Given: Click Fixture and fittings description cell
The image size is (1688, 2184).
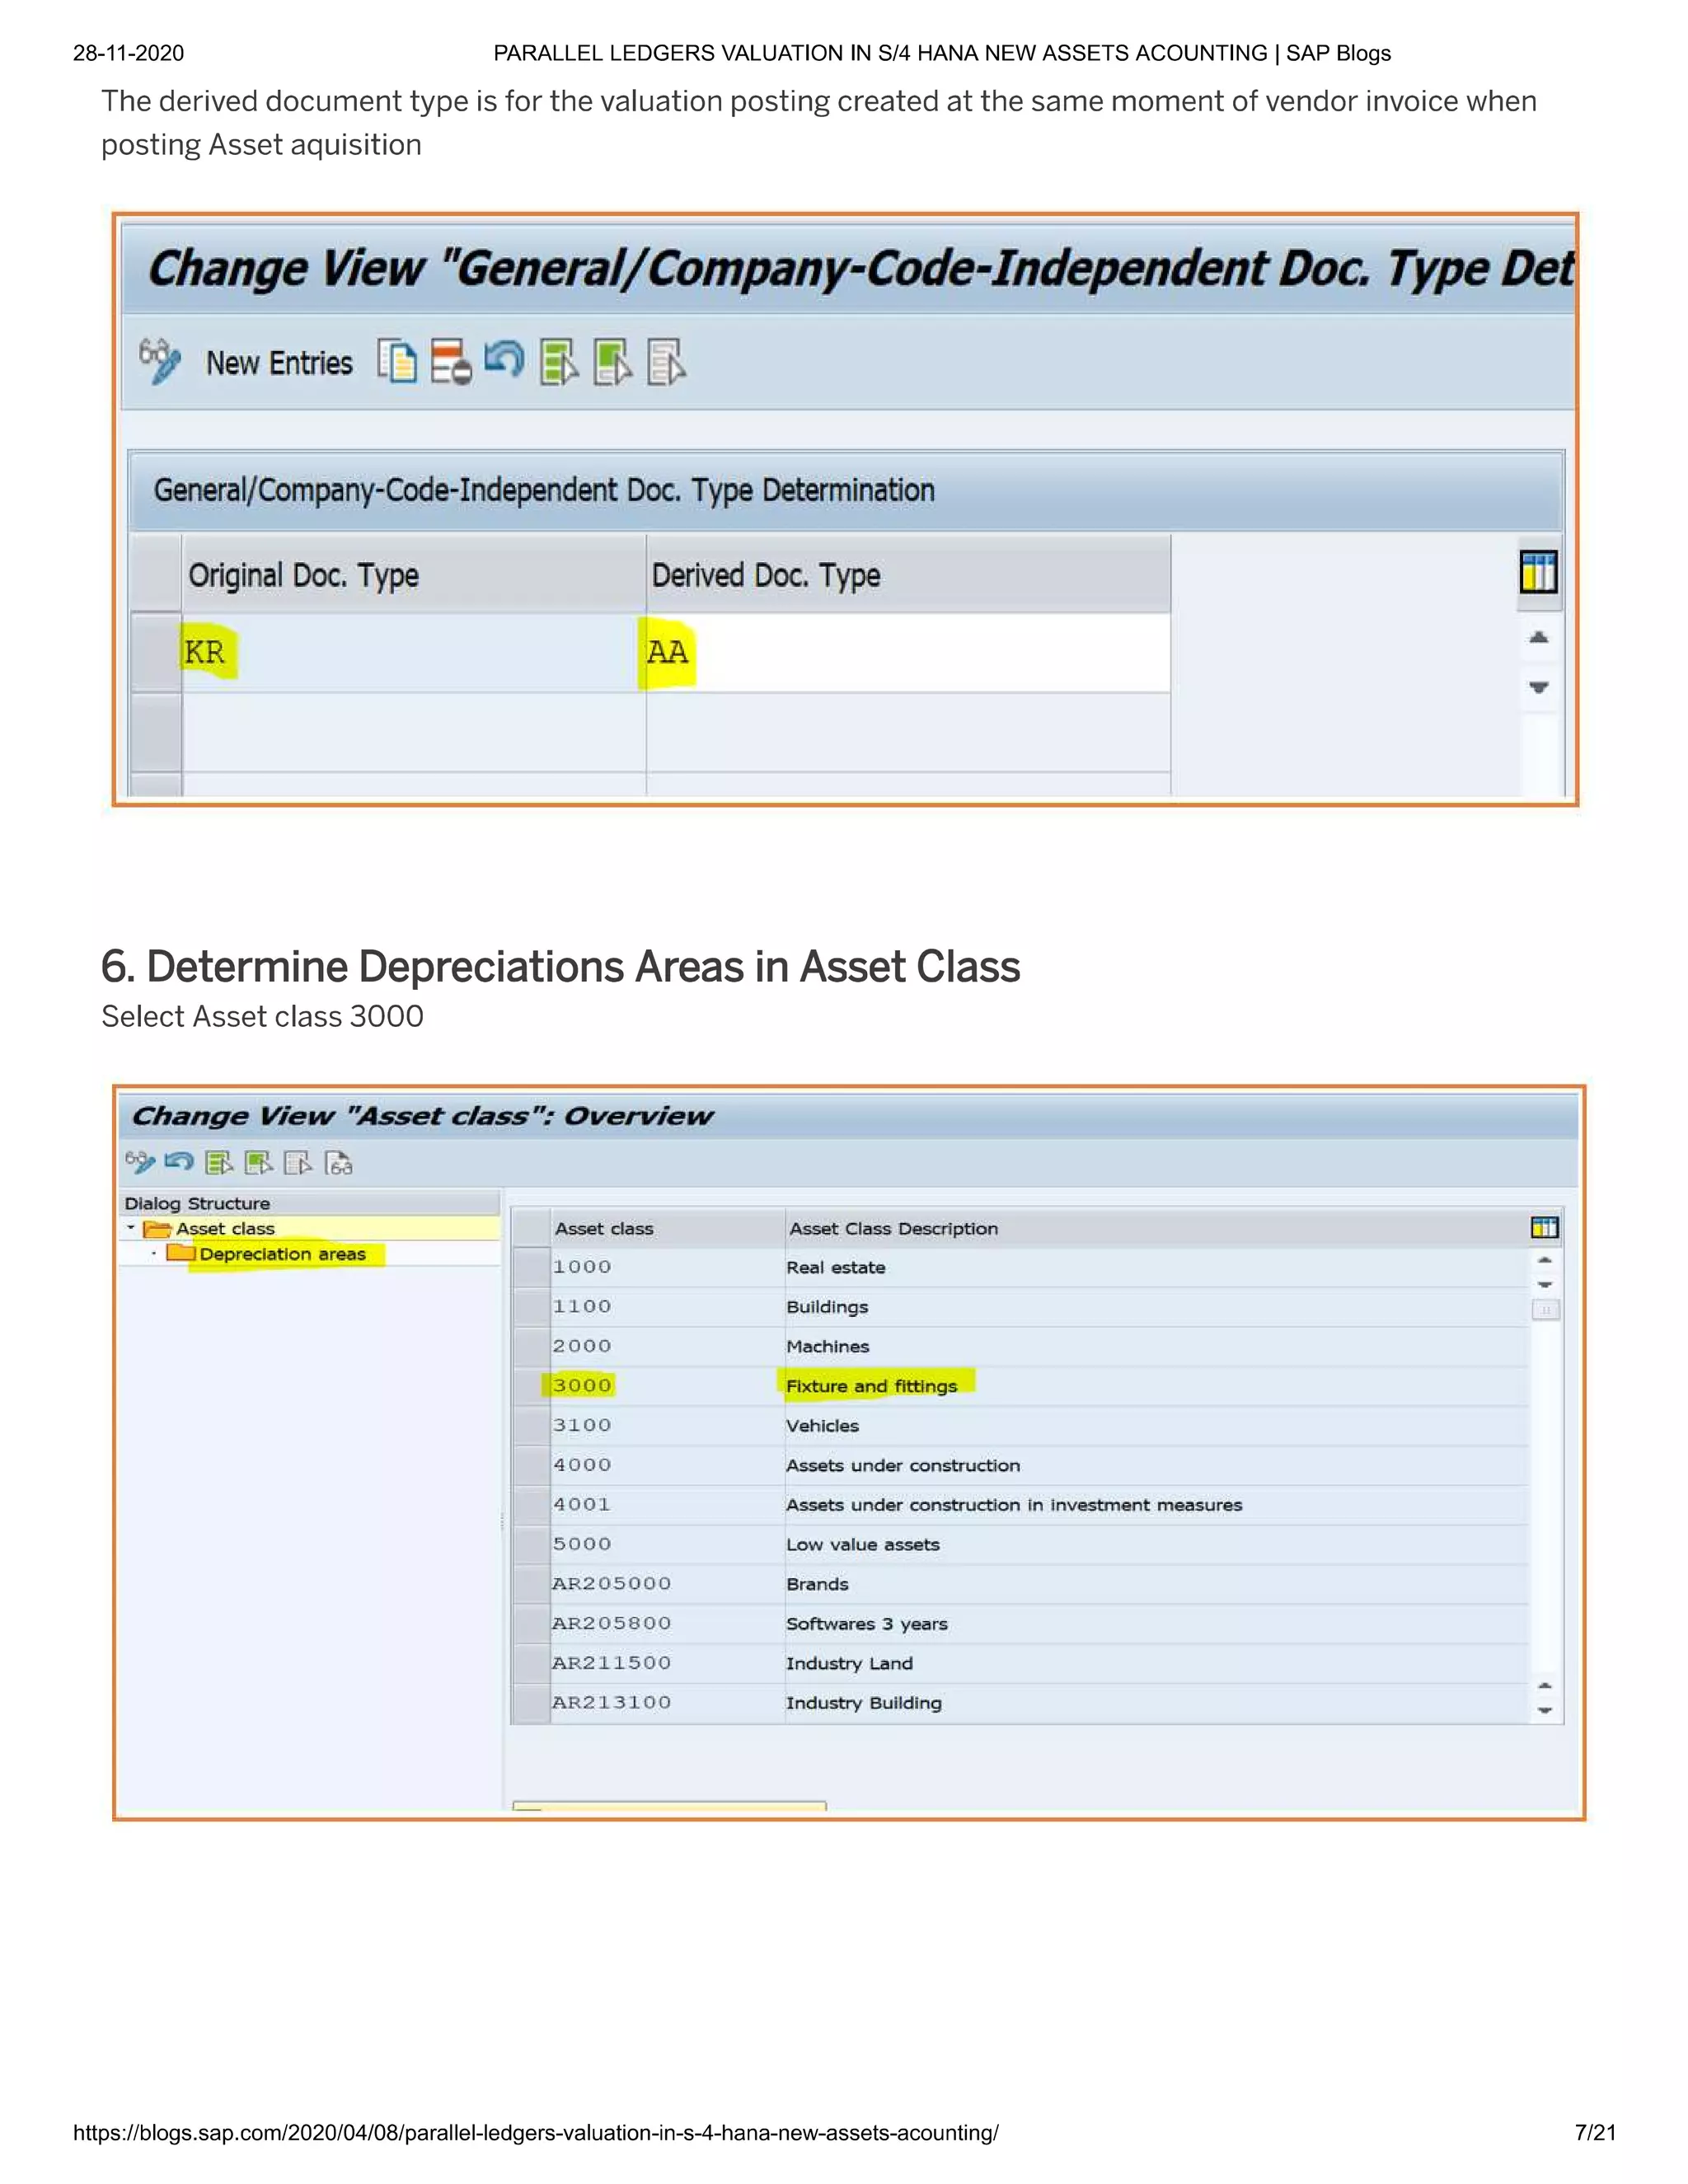Looking at the screenshot, I should (871, 1386).
